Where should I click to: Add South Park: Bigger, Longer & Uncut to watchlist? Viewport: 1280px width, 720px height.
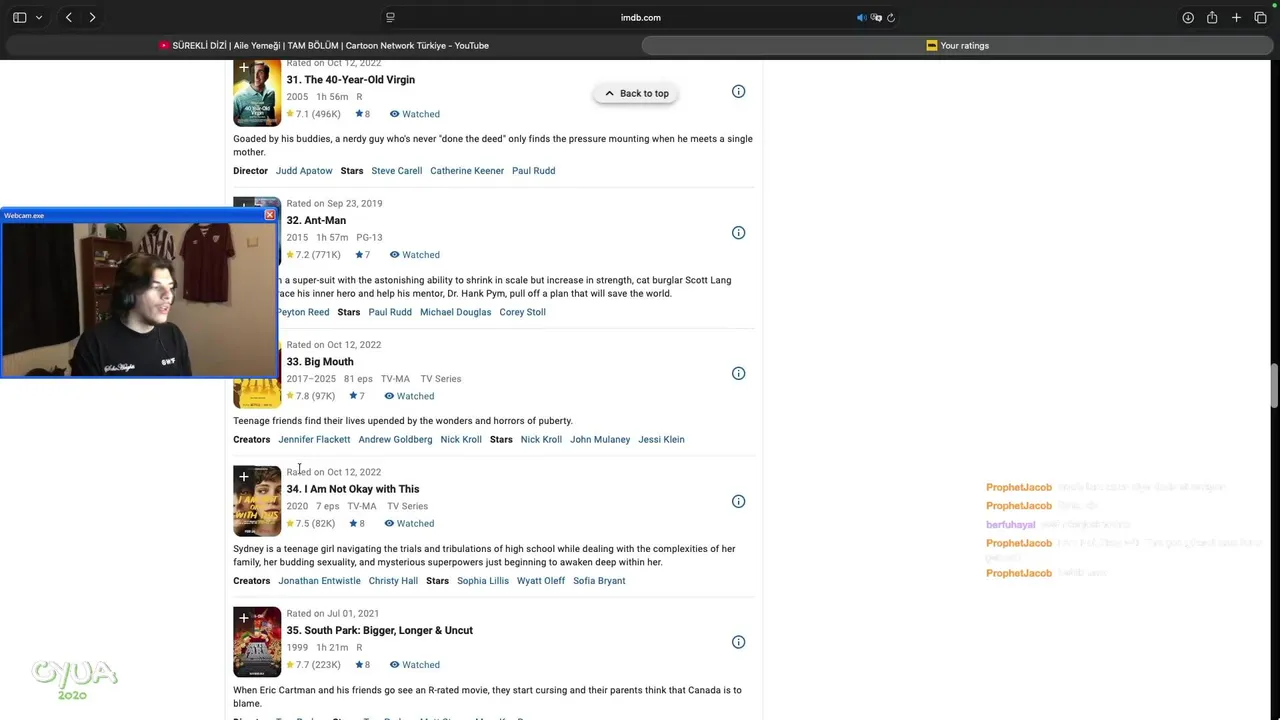tap(243, 618)
